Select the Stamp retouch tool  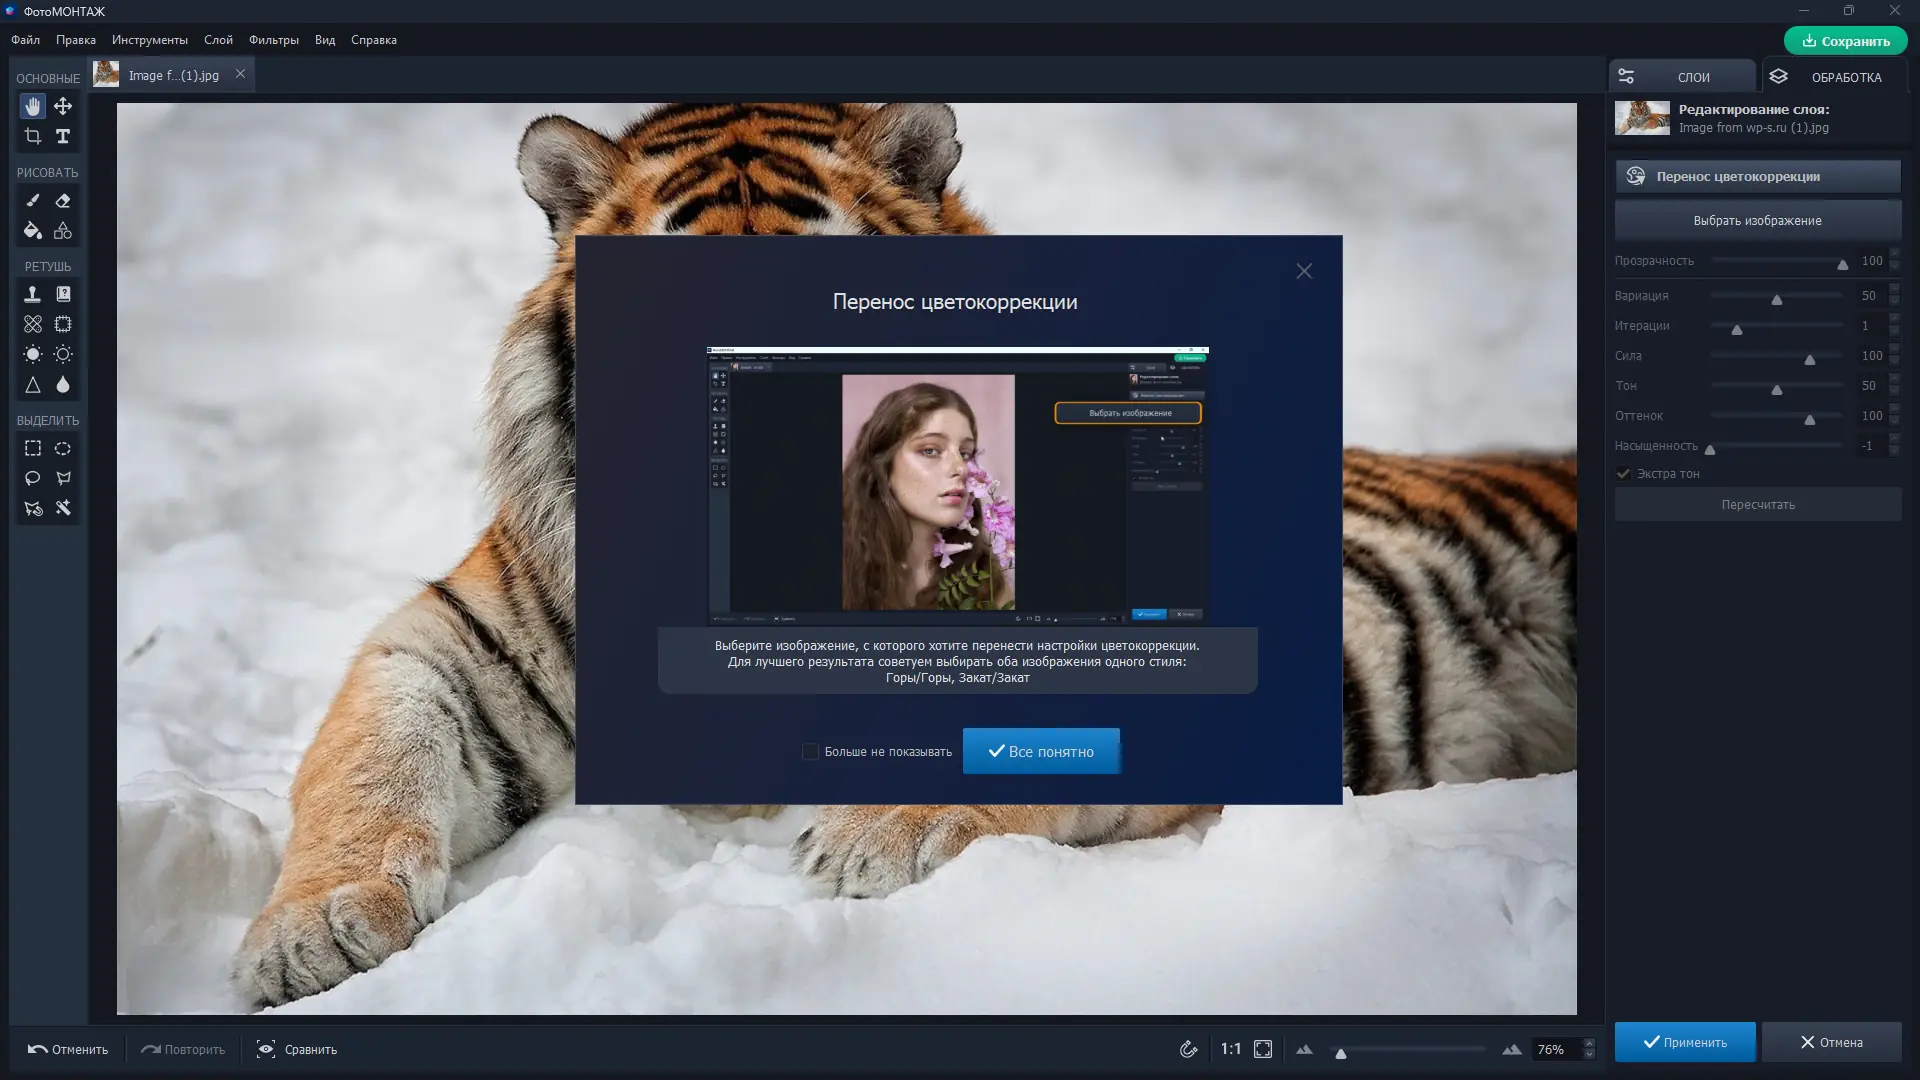pyautogui.click(x=32, y=294)
